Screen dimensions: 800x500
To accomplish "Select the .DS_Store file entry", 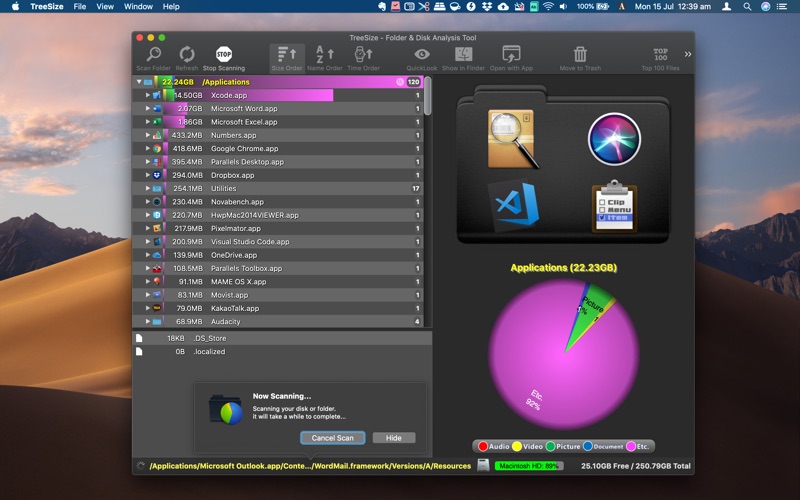I will coord(210,338).
